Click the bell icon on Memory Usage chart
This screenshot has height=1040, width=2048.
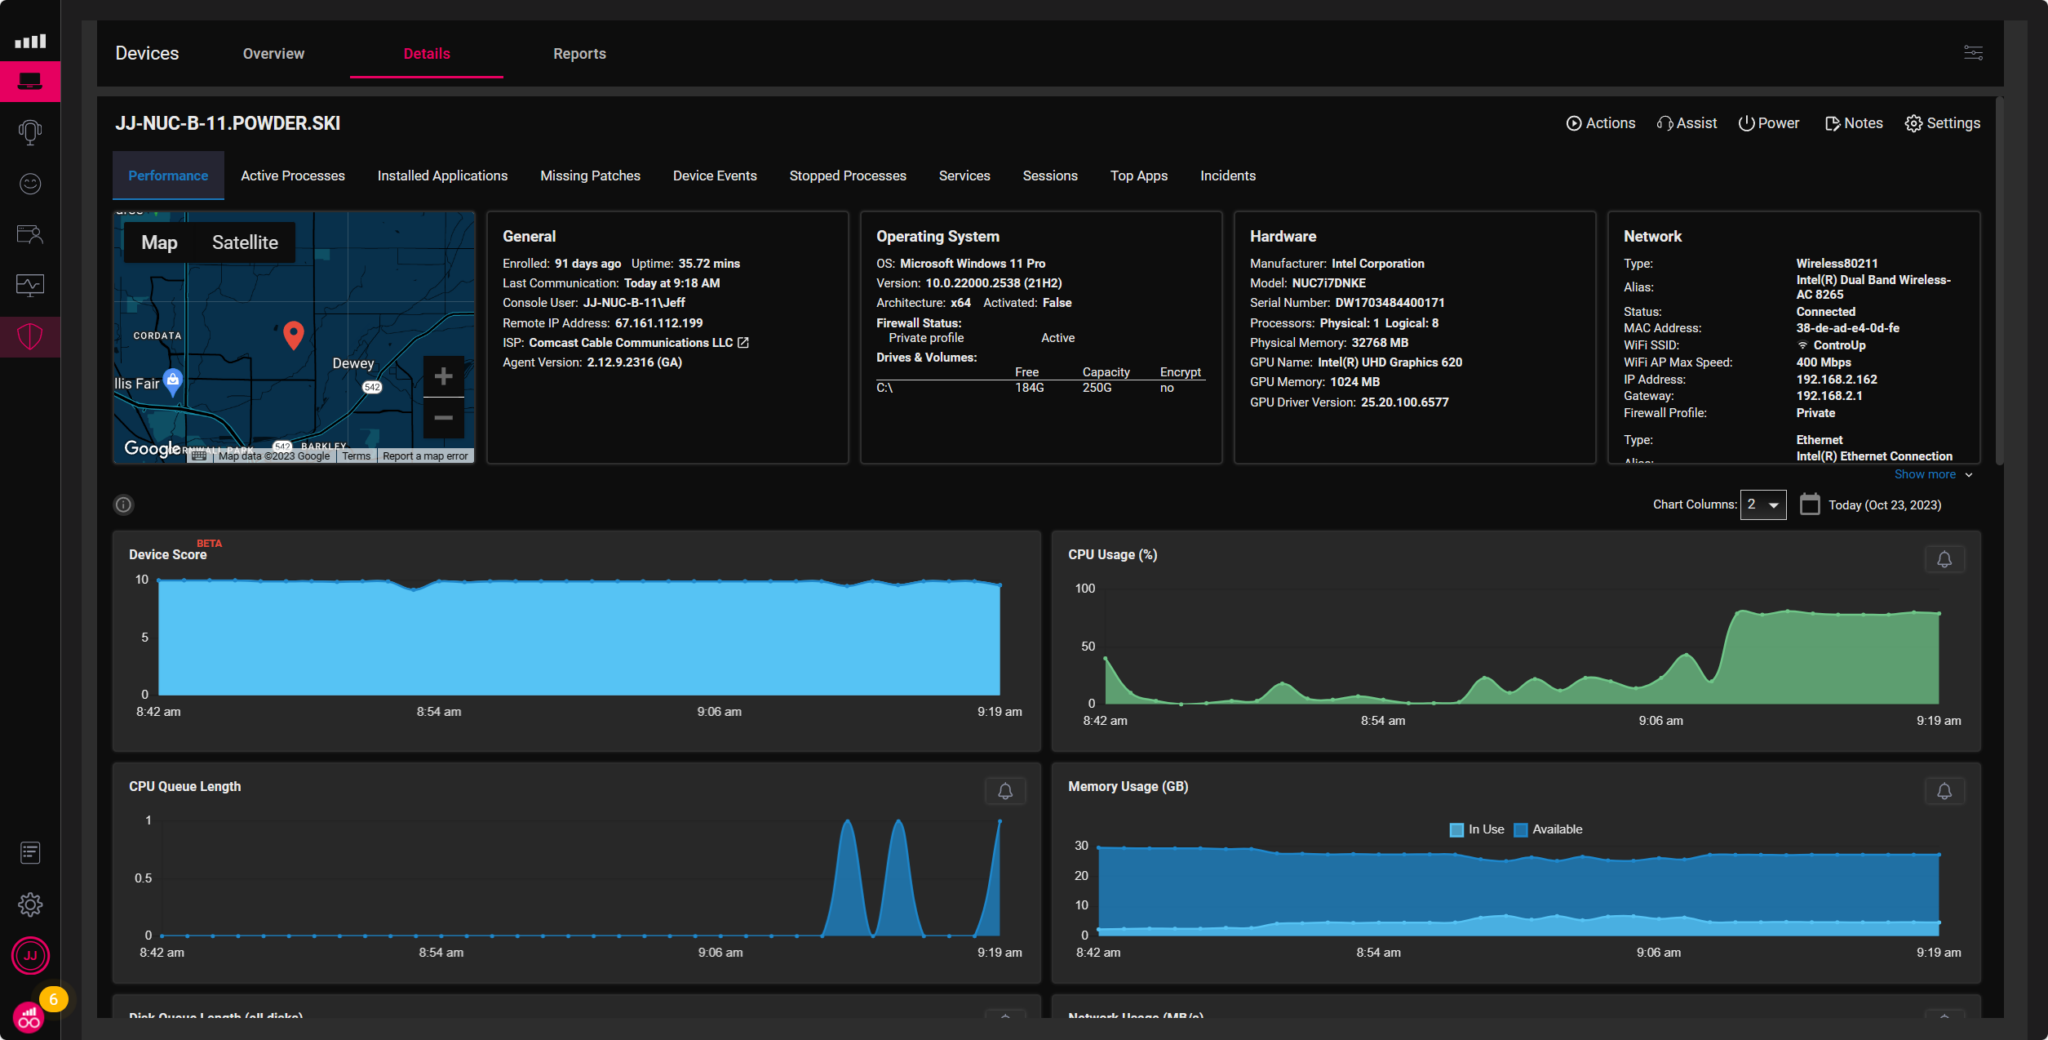click(x=1945, y=791)
